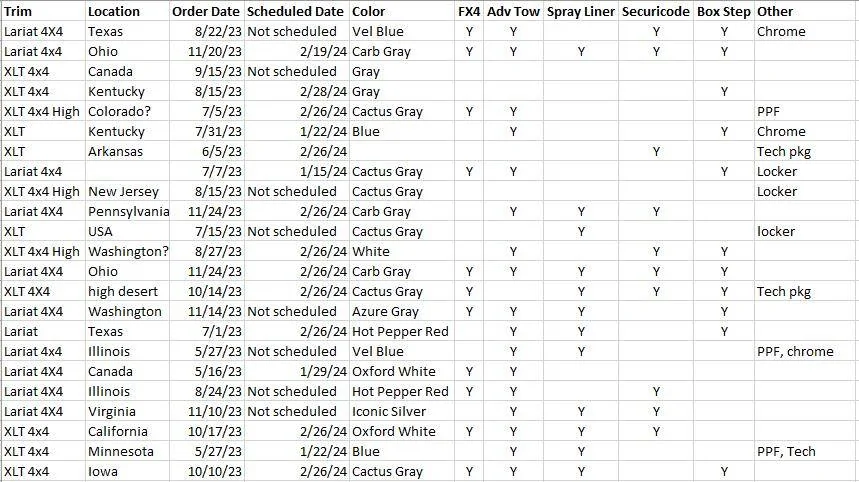
Task: Select the order date 6/5/23 cell
Action: click(x=207, y=152)
